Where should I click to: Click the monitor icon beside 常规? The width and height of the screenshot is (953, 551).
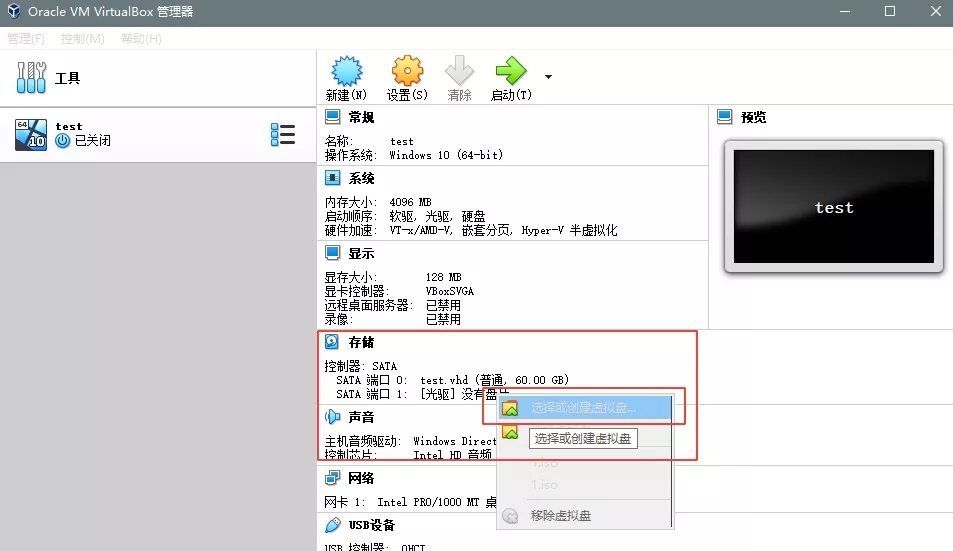pyautogui.click(x=332, y=117)
